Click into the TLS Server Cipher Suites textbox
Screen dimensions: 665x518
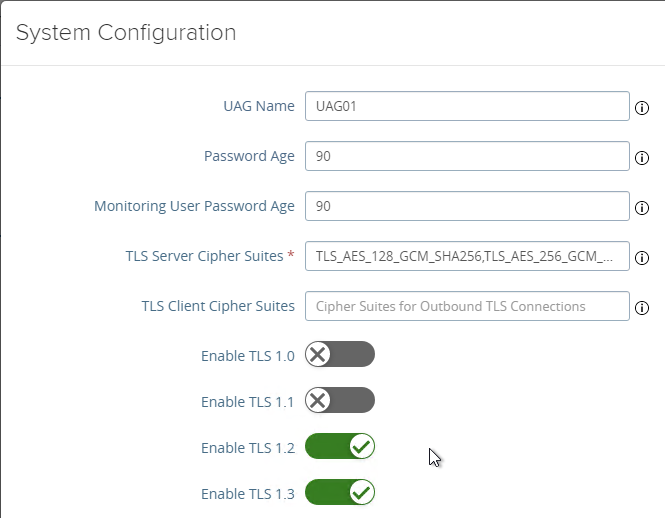[466, 256]
